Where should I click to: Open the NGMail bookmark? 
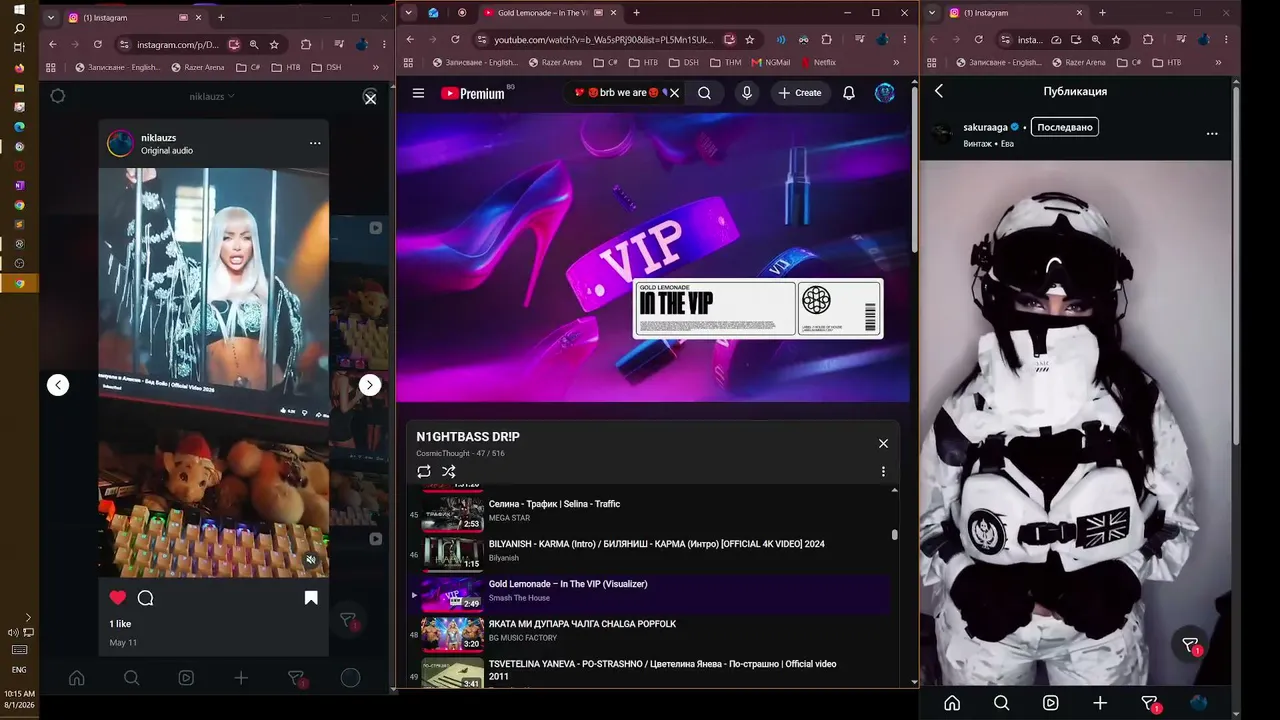771,62
